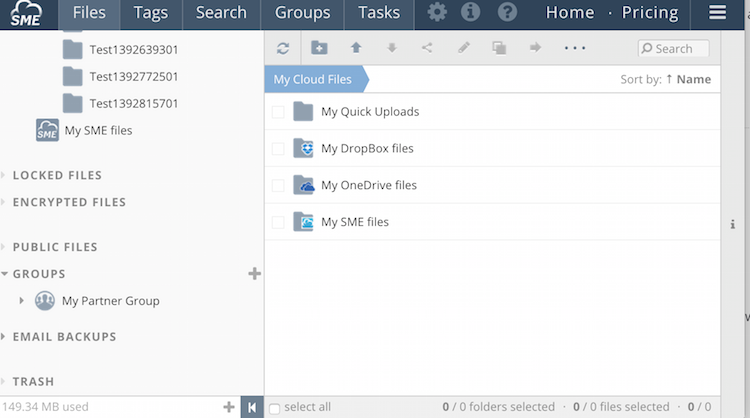The image size is (750, 418).
Task: Open the settings gear in top bar
Action: point(437,13)
